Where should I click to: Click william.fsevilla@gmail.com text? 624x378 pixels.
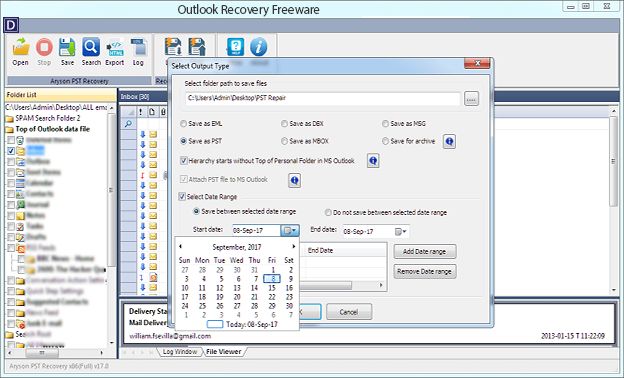170,336
